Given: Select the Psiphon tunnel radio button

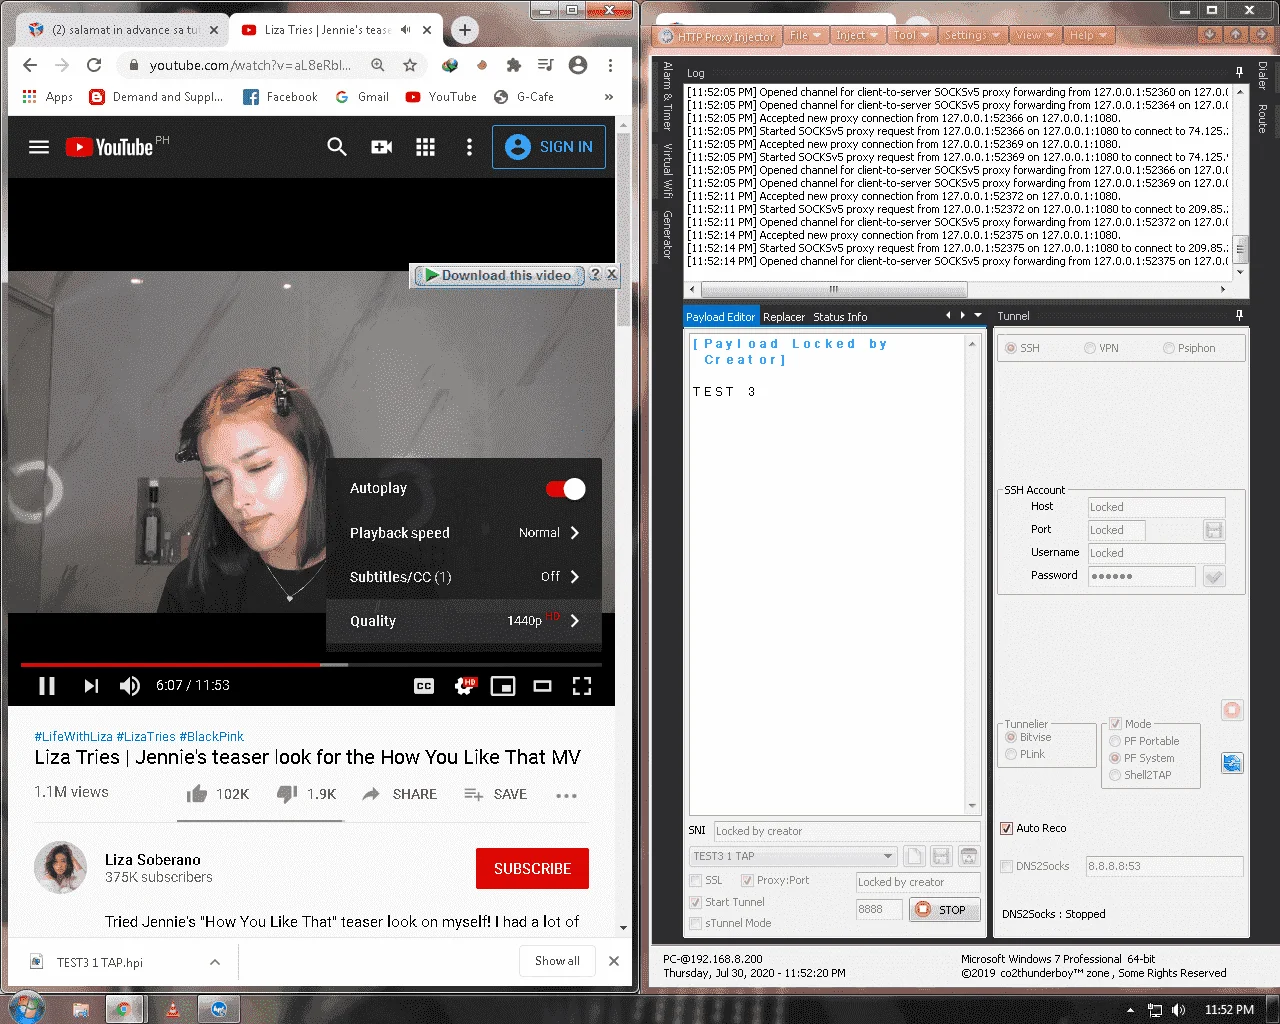Looking at the screenshot, I should tap(1168, 348).
